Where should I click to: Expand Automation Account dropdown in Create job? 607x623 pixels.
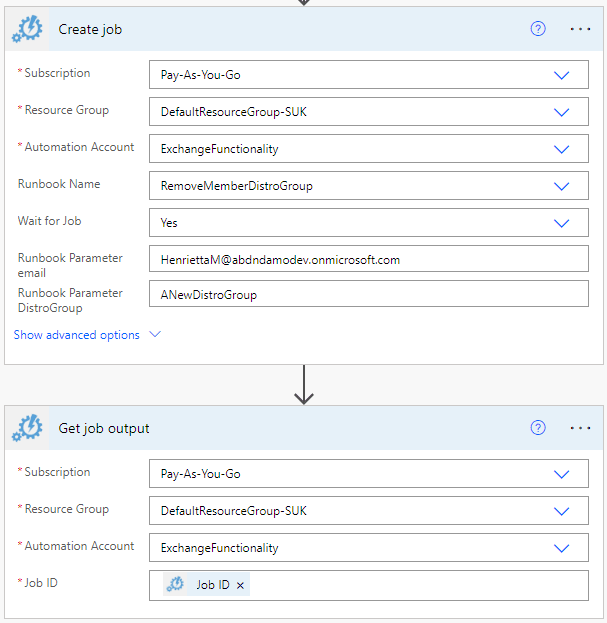561,149
